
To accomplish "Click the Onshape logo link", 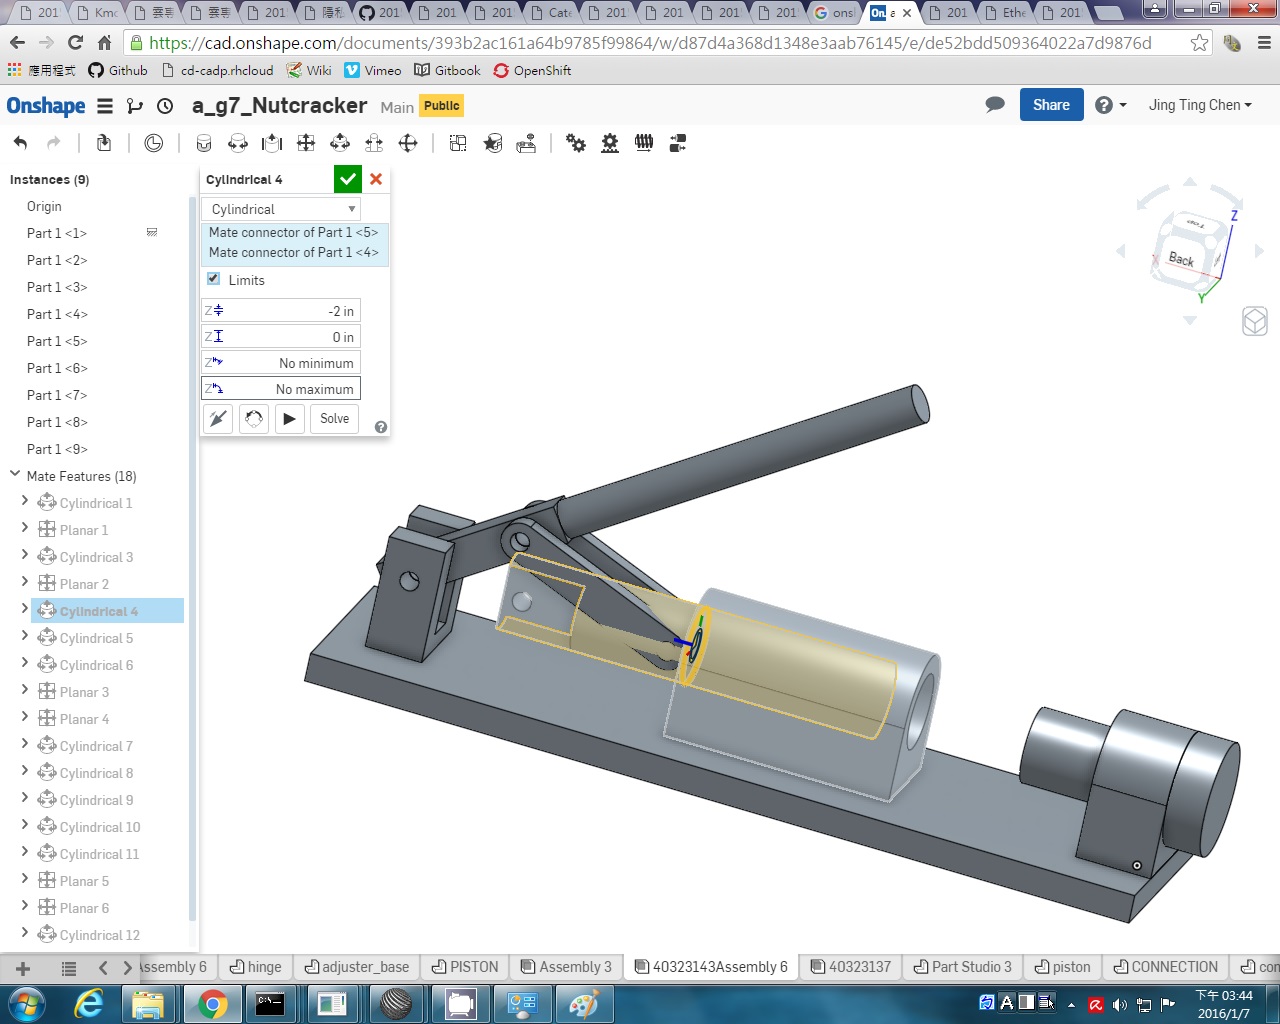I will click(x=46, y=106).
